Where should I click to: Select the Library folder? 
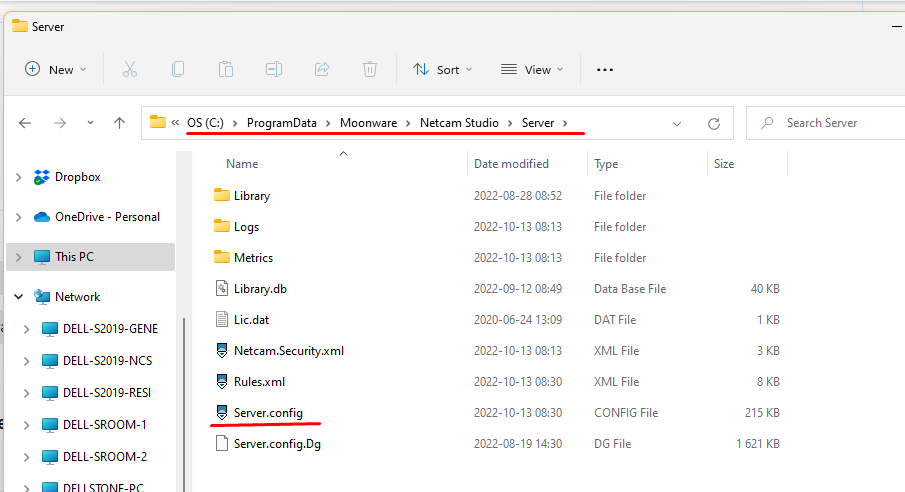pyautogui.click(x=251, y=196)
